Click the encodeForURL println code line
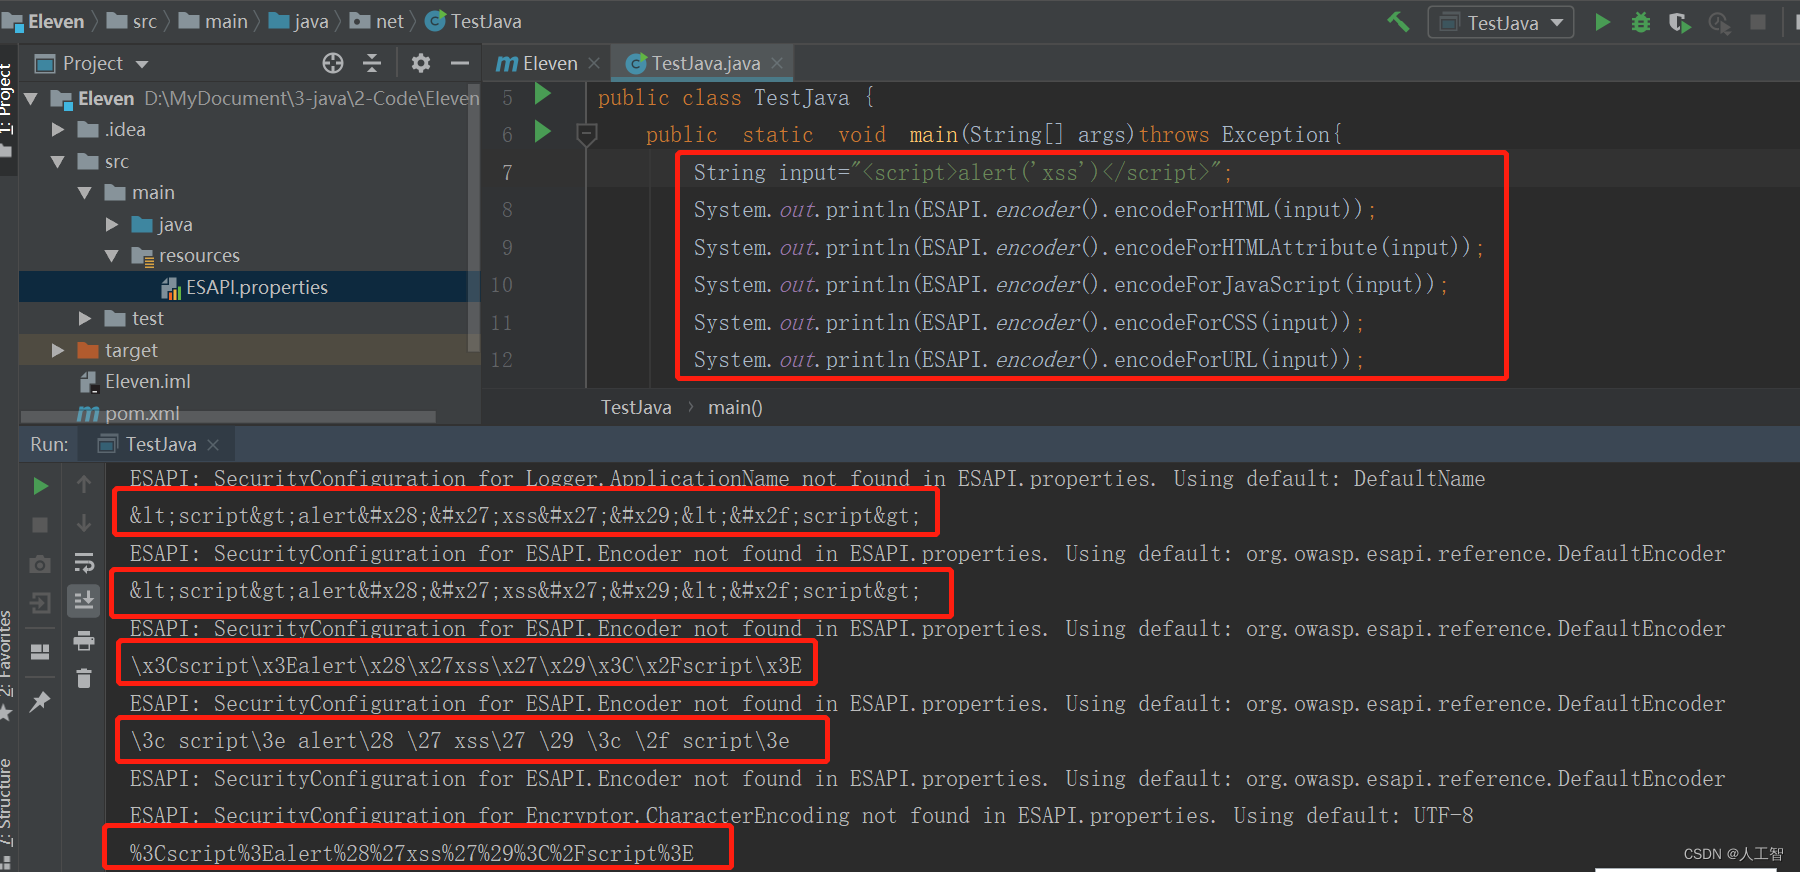 [x=1028, y=360]
